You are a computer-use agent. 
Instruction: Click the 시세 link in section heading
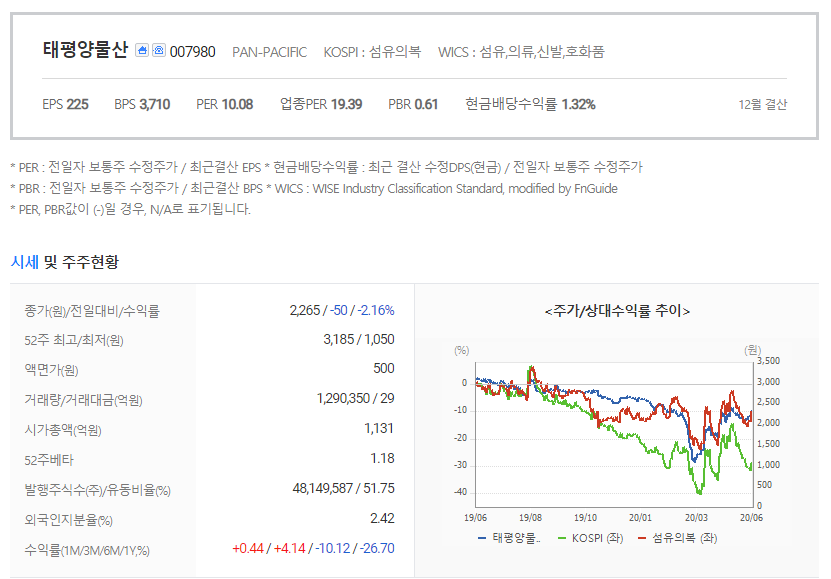click(24, 262)
